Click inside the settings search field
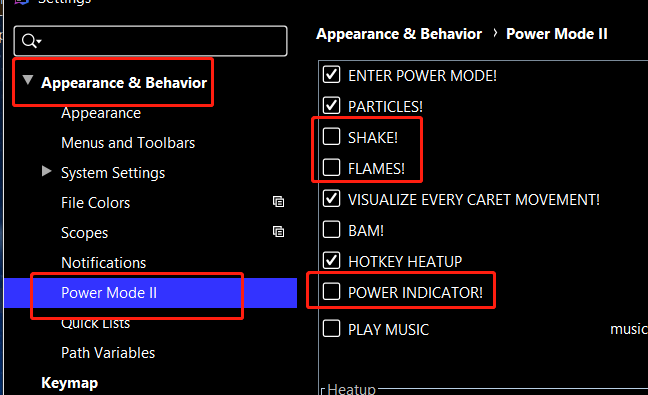The height and width of the screenshot is (395, 648). coord(150,41)
